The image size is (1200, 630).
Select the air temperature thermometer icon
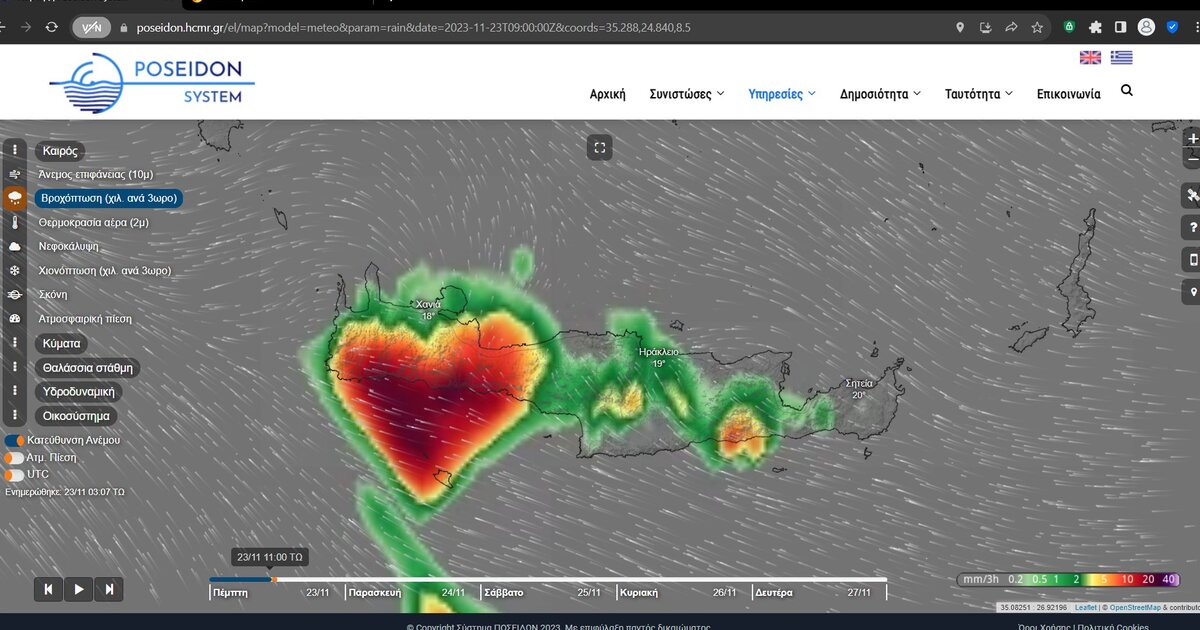pos(15,222)
